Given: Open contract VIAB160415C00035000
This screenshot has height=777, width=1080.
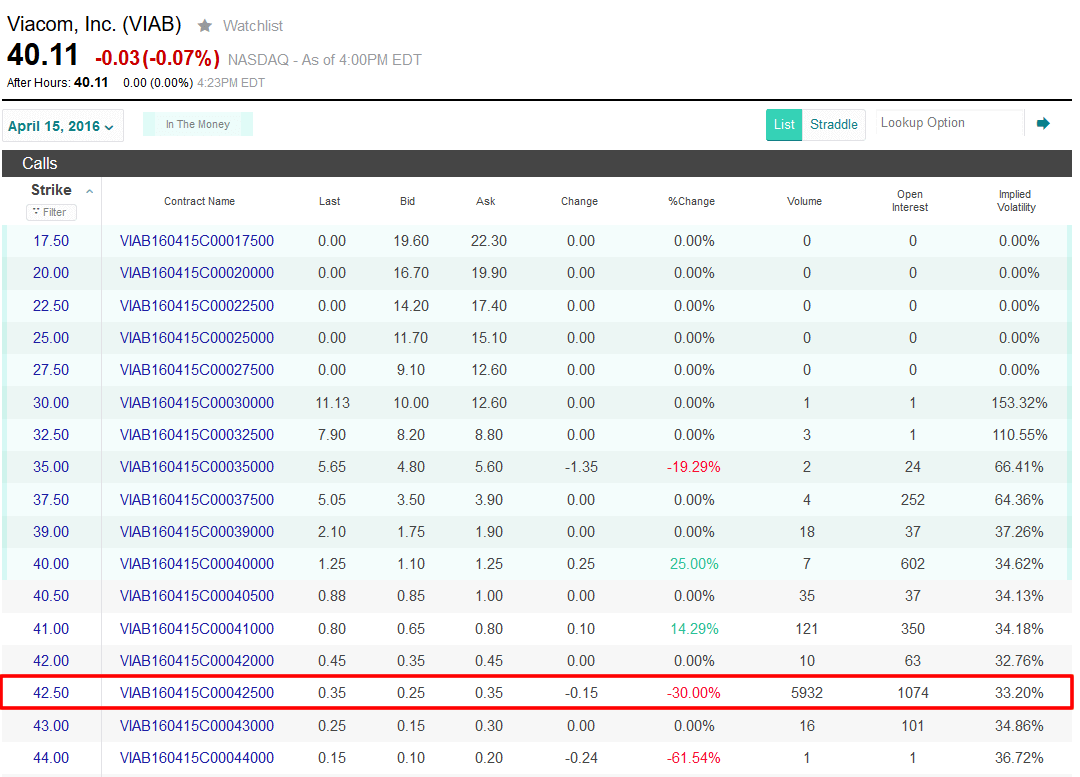Looking at the screenshot, I should (197, 467).
